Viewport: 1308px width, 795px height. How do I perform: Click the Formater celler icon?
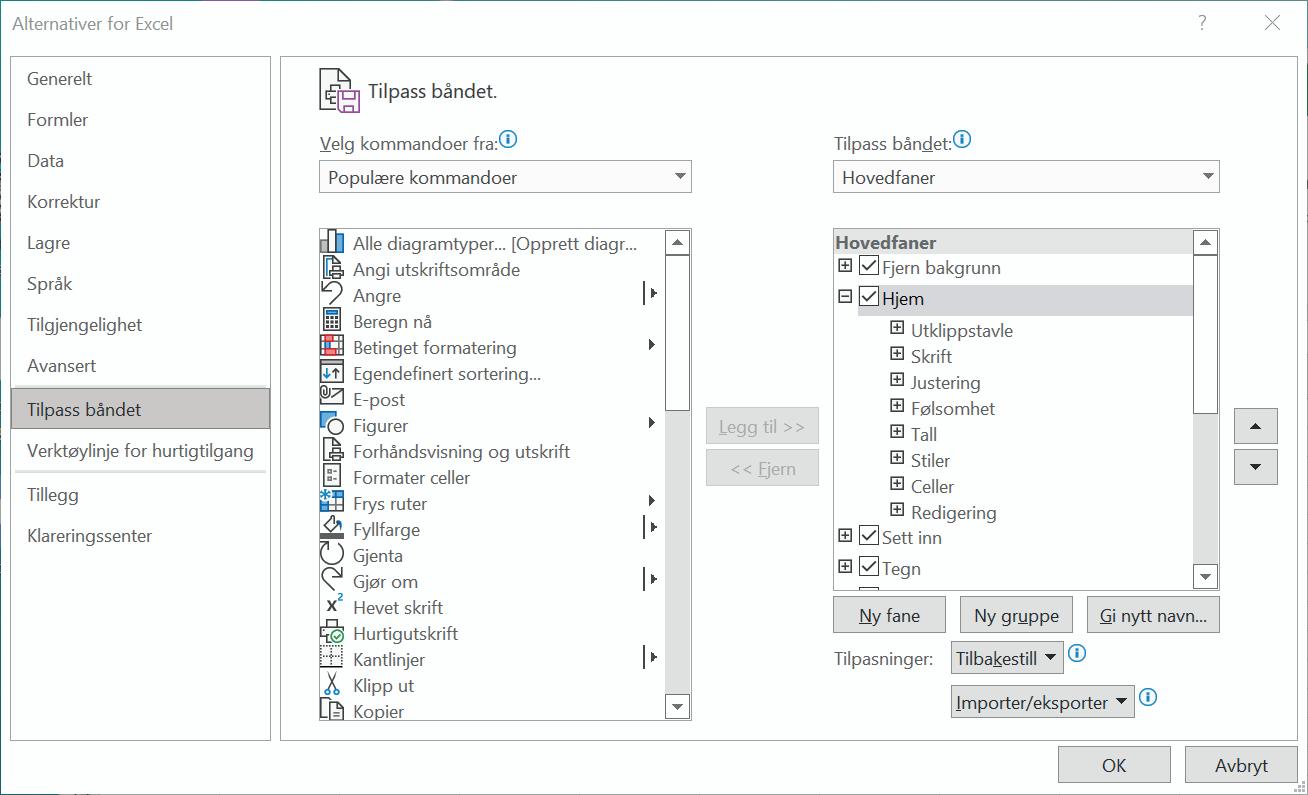(x=332, y=477)
